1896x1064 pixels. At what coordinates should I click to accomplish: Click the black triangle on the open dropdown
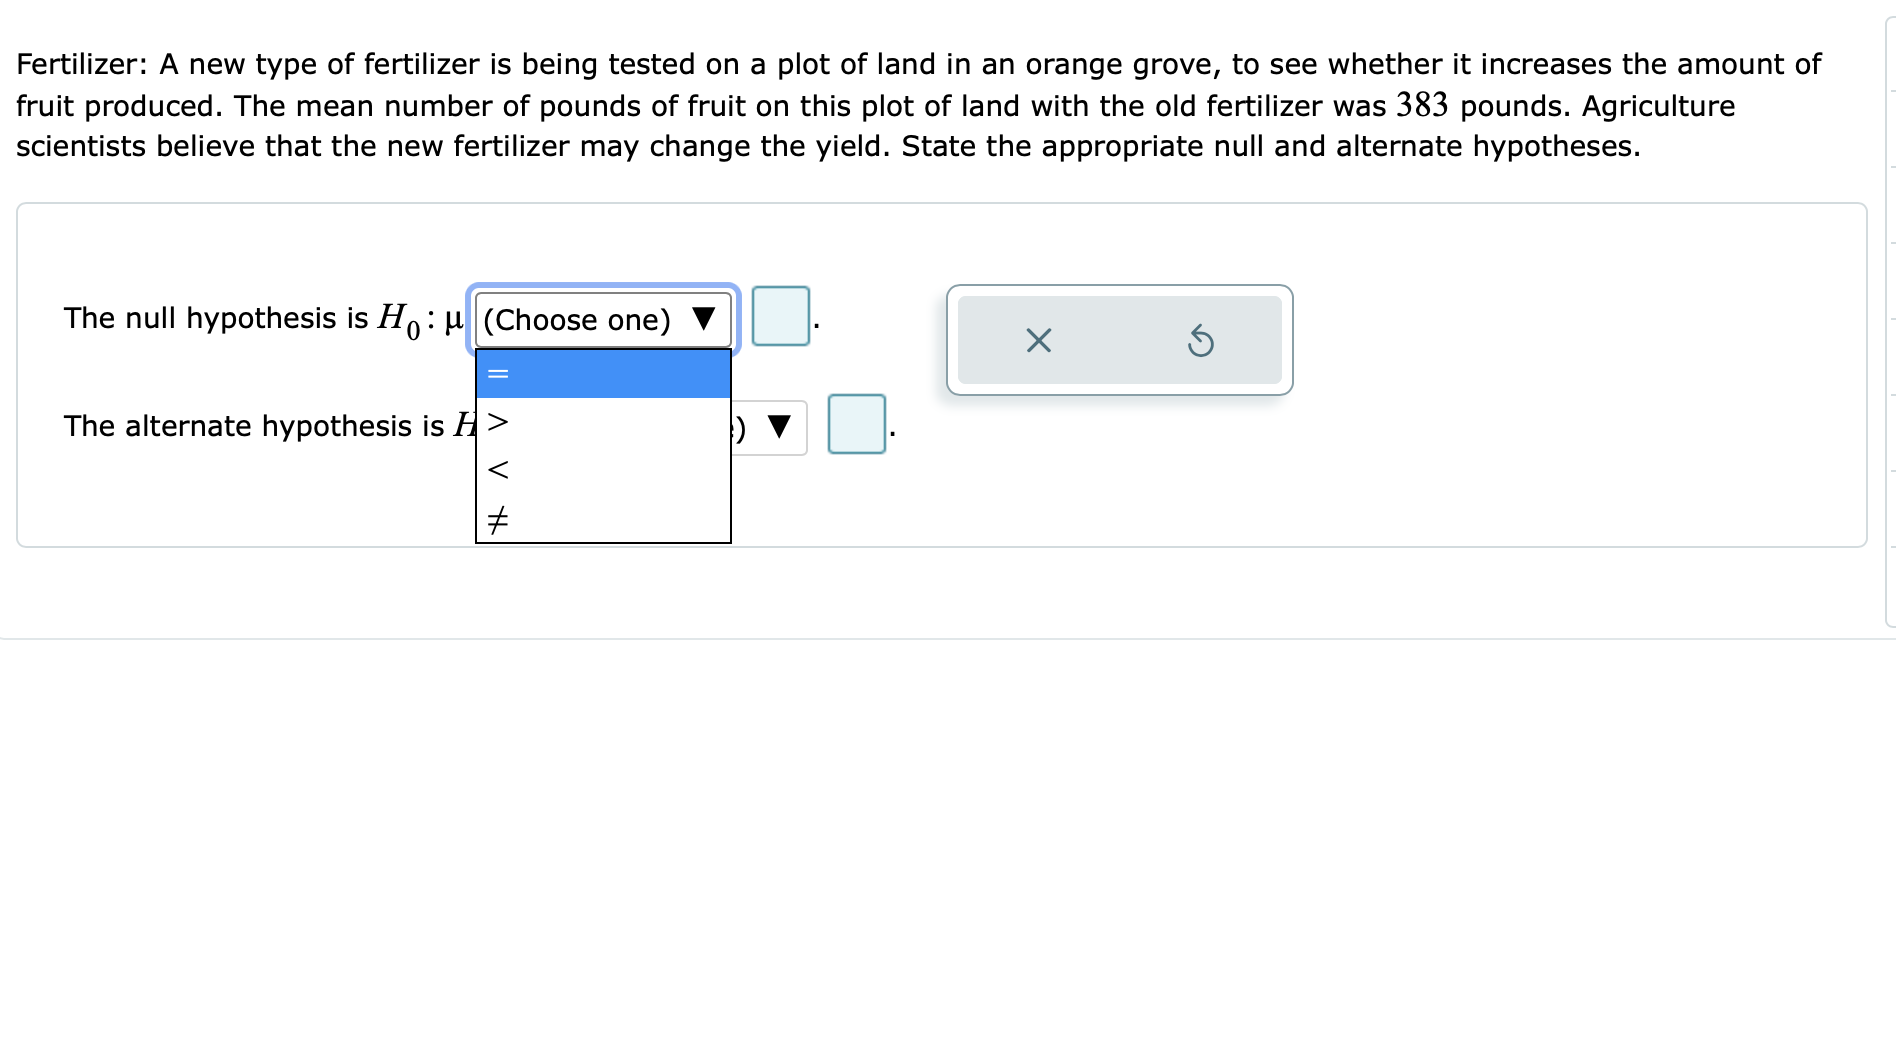coord(703,319)
